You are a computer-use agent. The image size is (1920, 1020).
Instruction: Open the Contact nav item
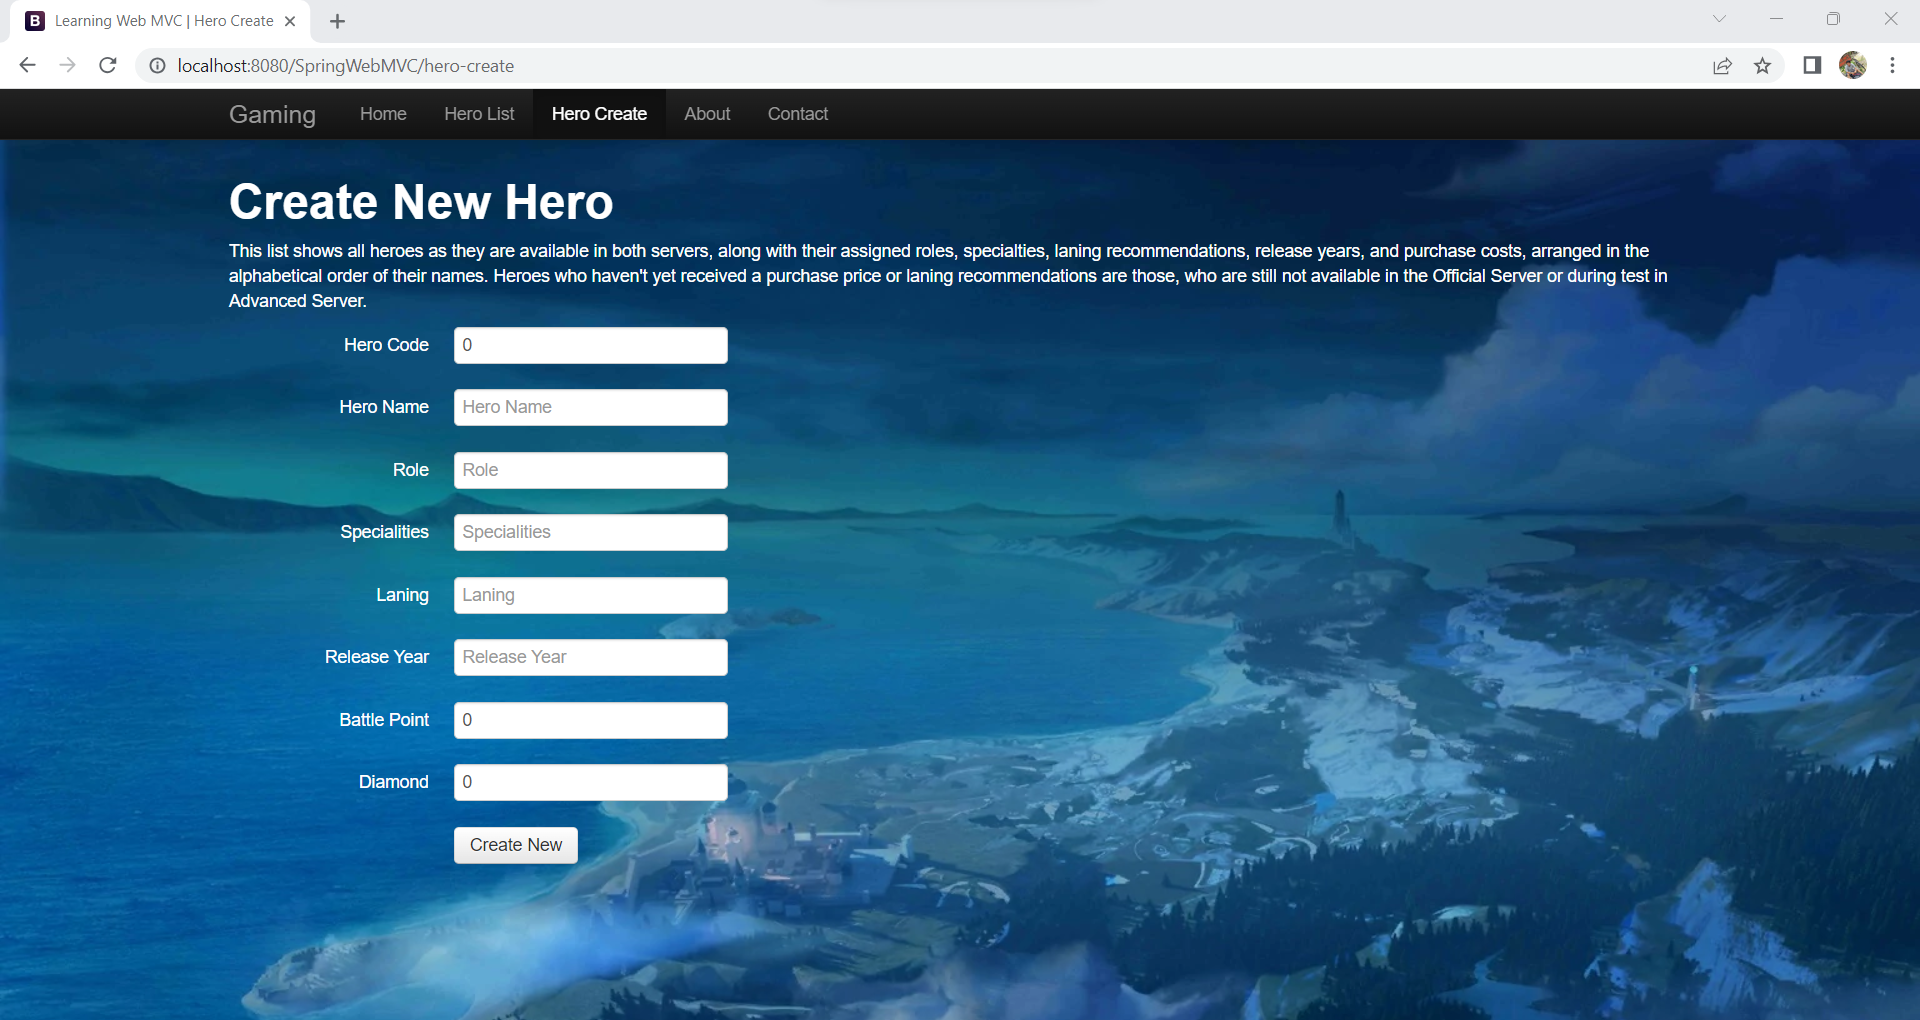[798, 114]
